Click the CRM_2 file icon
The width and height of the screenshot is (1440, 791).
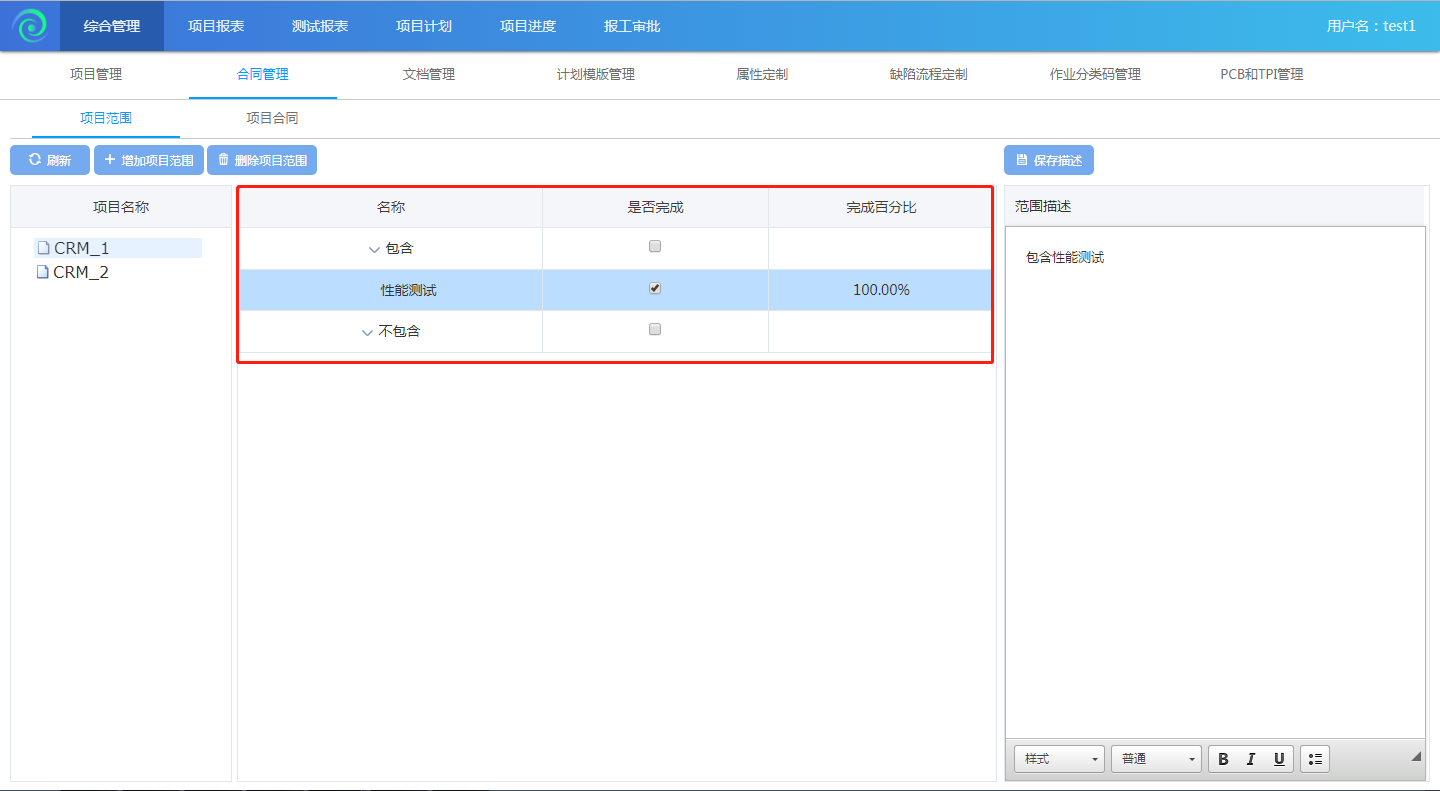43,272
